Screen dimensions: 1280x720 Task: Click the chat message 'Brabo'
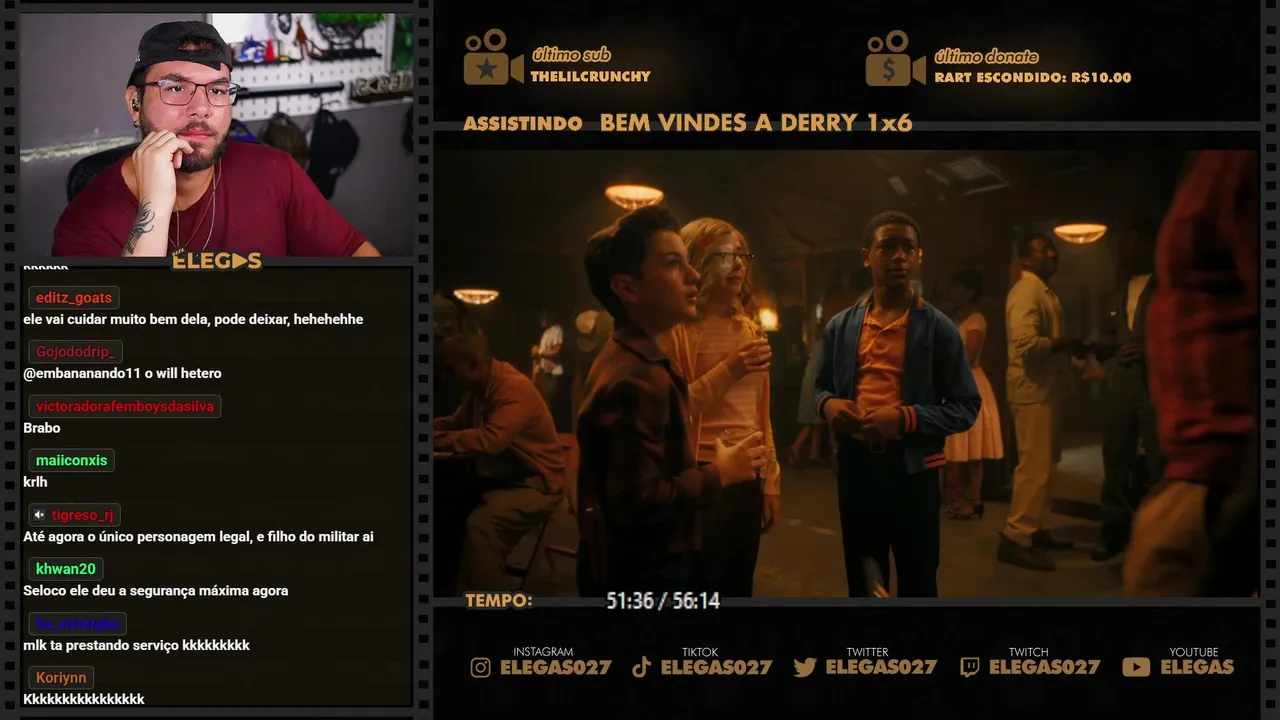pyautogui.click(x=42, y=428)
